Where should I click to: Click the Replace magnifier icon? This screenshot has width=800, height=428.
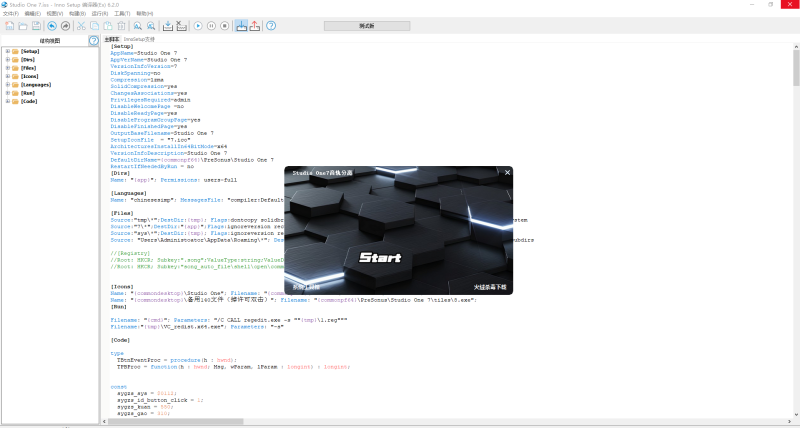coord(151,26)
